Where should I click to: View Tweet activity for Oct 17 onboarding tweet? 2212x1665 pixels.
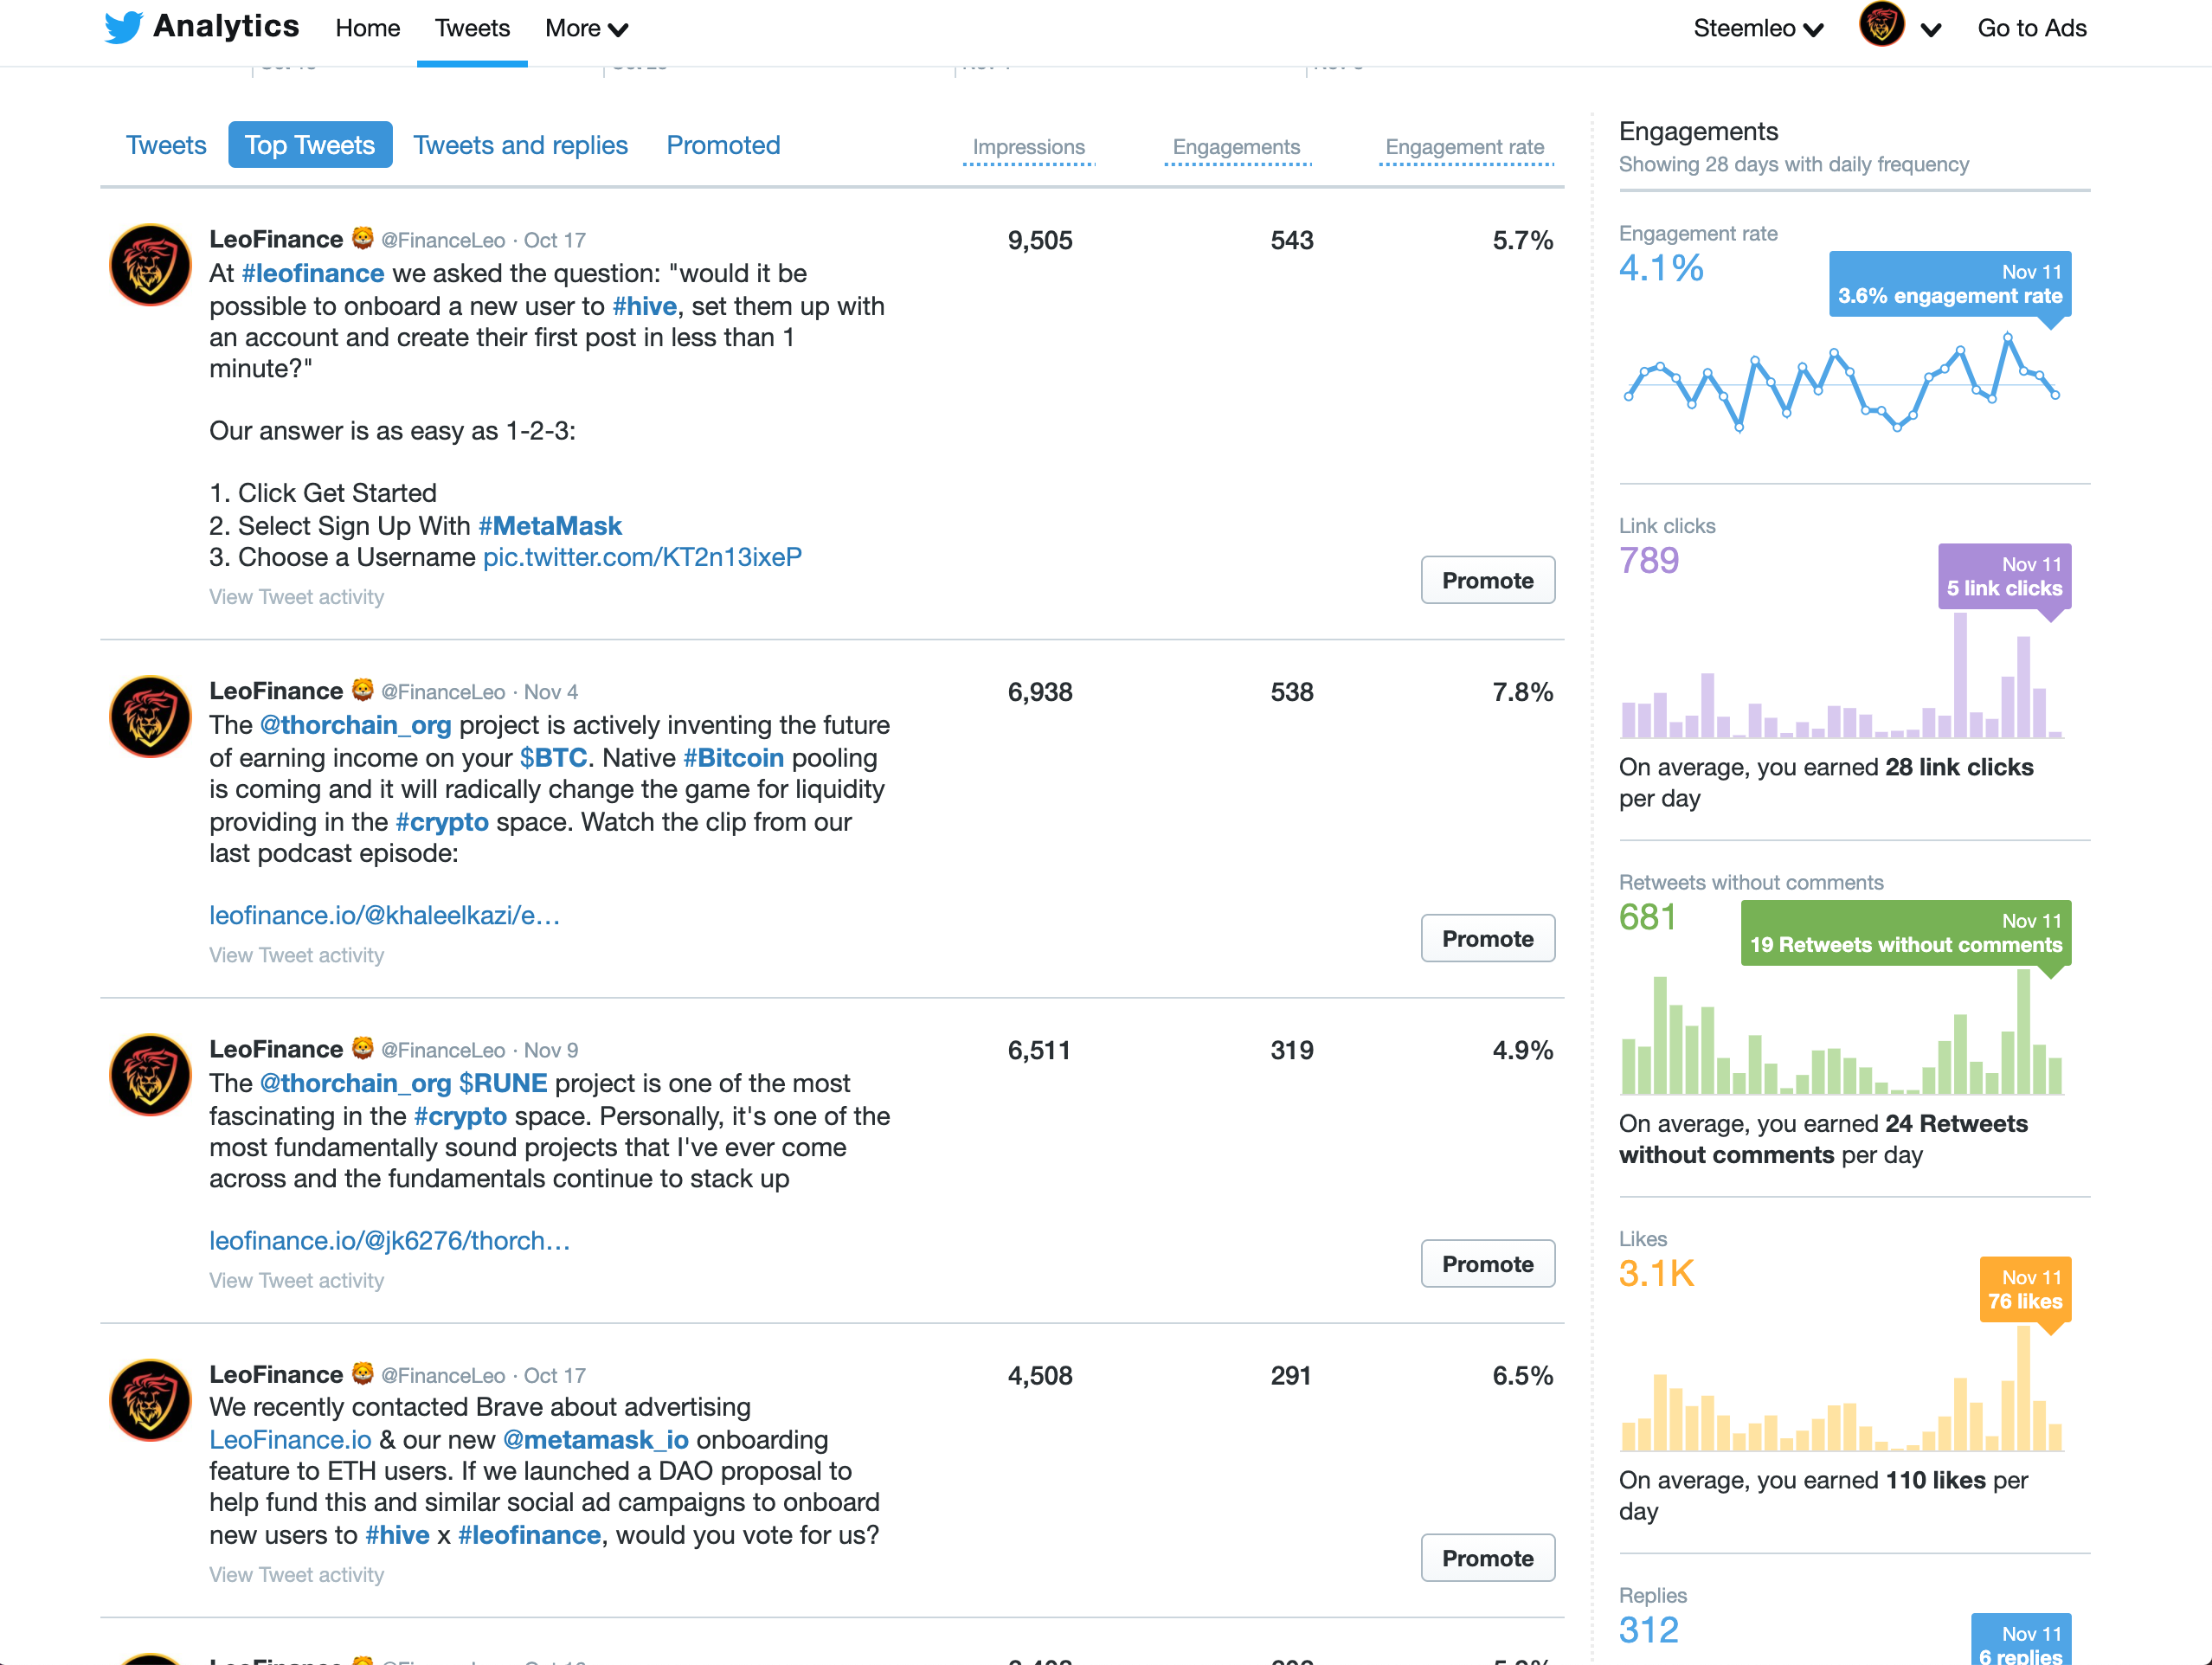296,597
